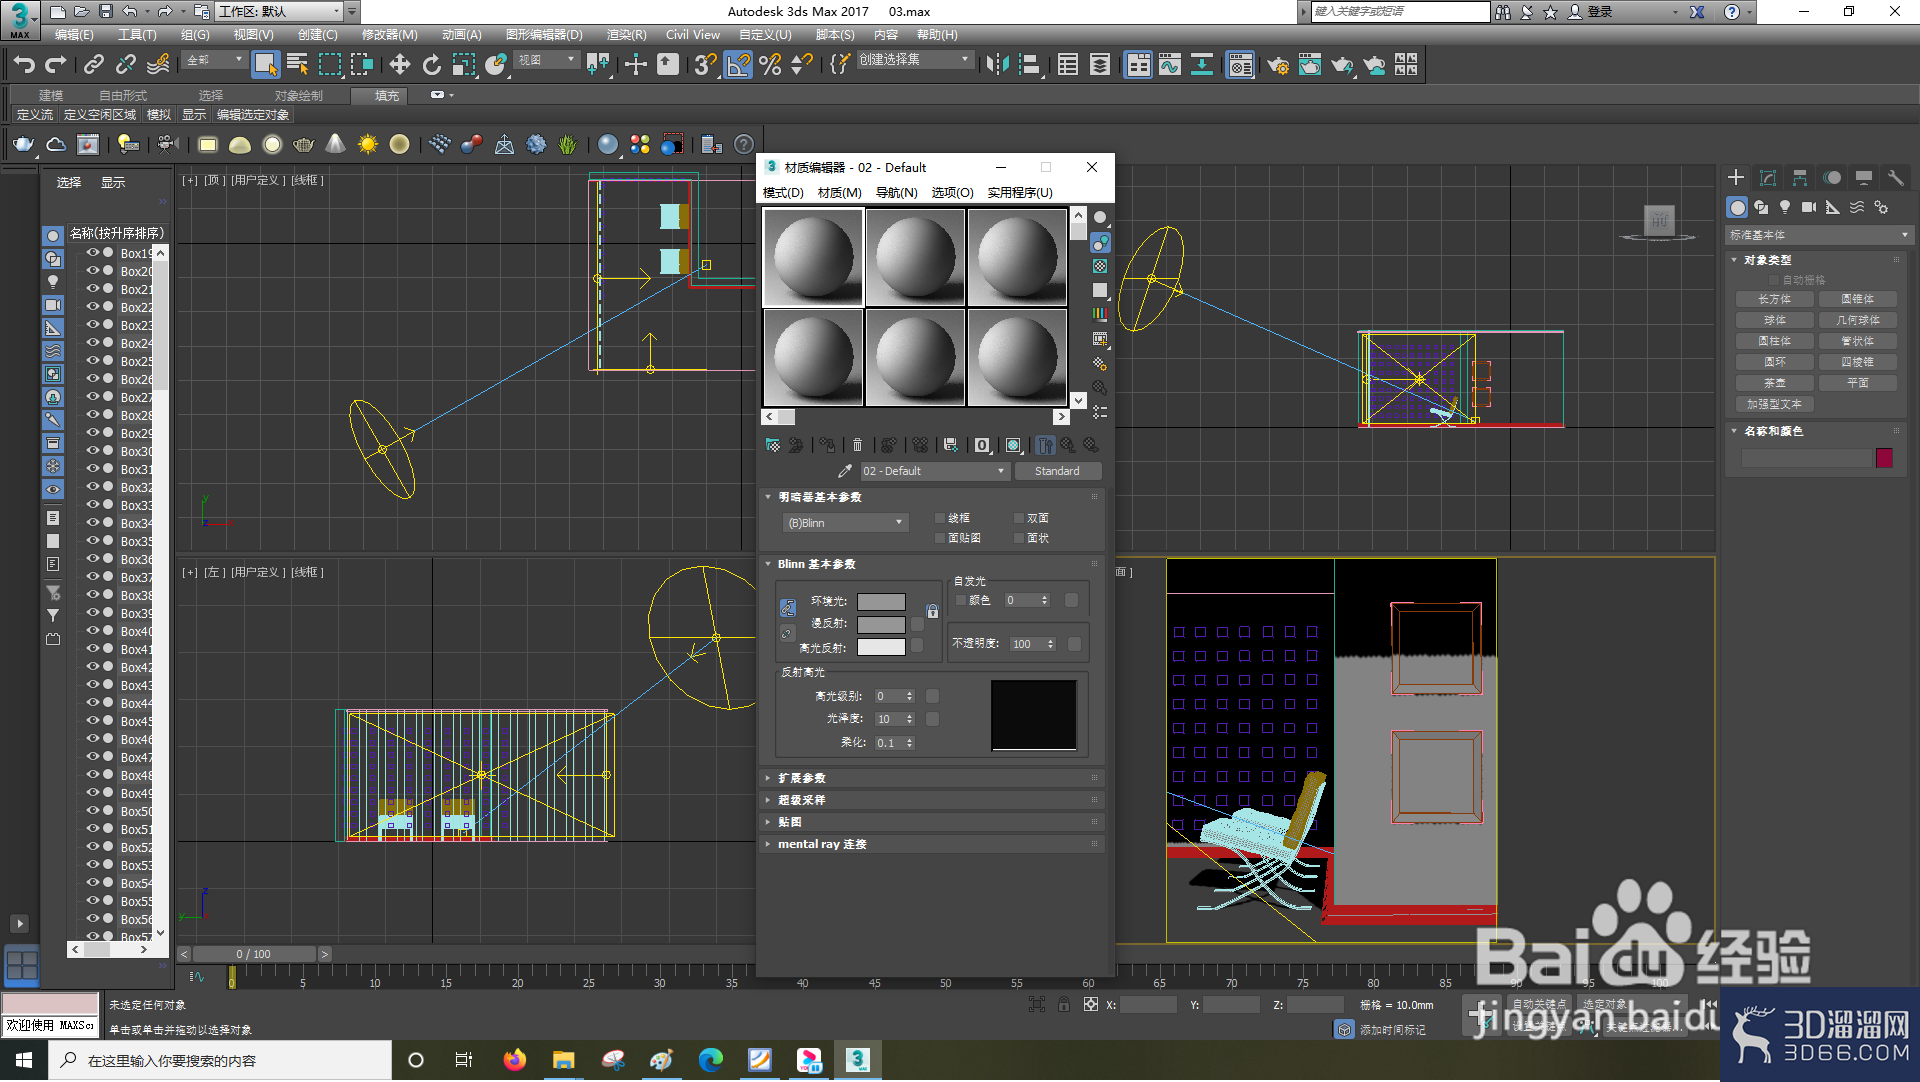Open the 渲染(R) main menu

(x=626, y=35)
